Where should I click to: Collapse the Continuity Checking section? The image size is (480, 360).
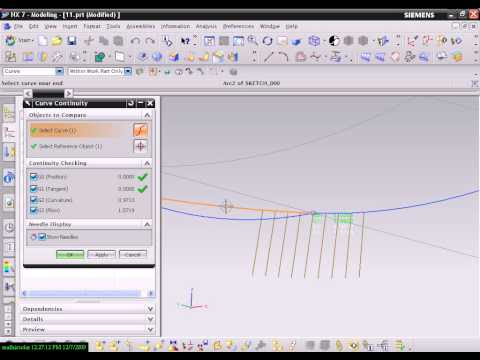[x=147, y=163]
